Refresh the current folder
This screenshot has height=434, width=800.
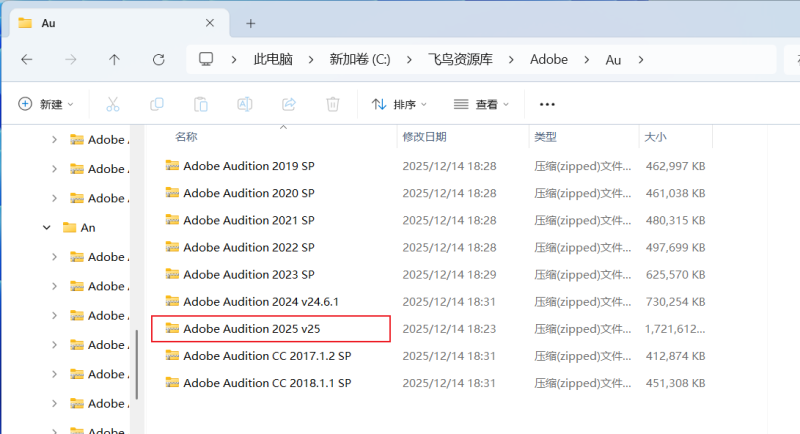point(159,60)
